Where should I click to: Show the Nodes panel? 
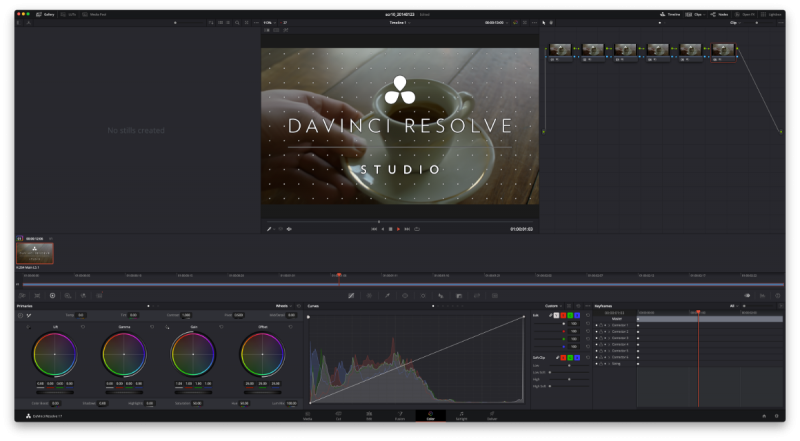pos(719,15)
